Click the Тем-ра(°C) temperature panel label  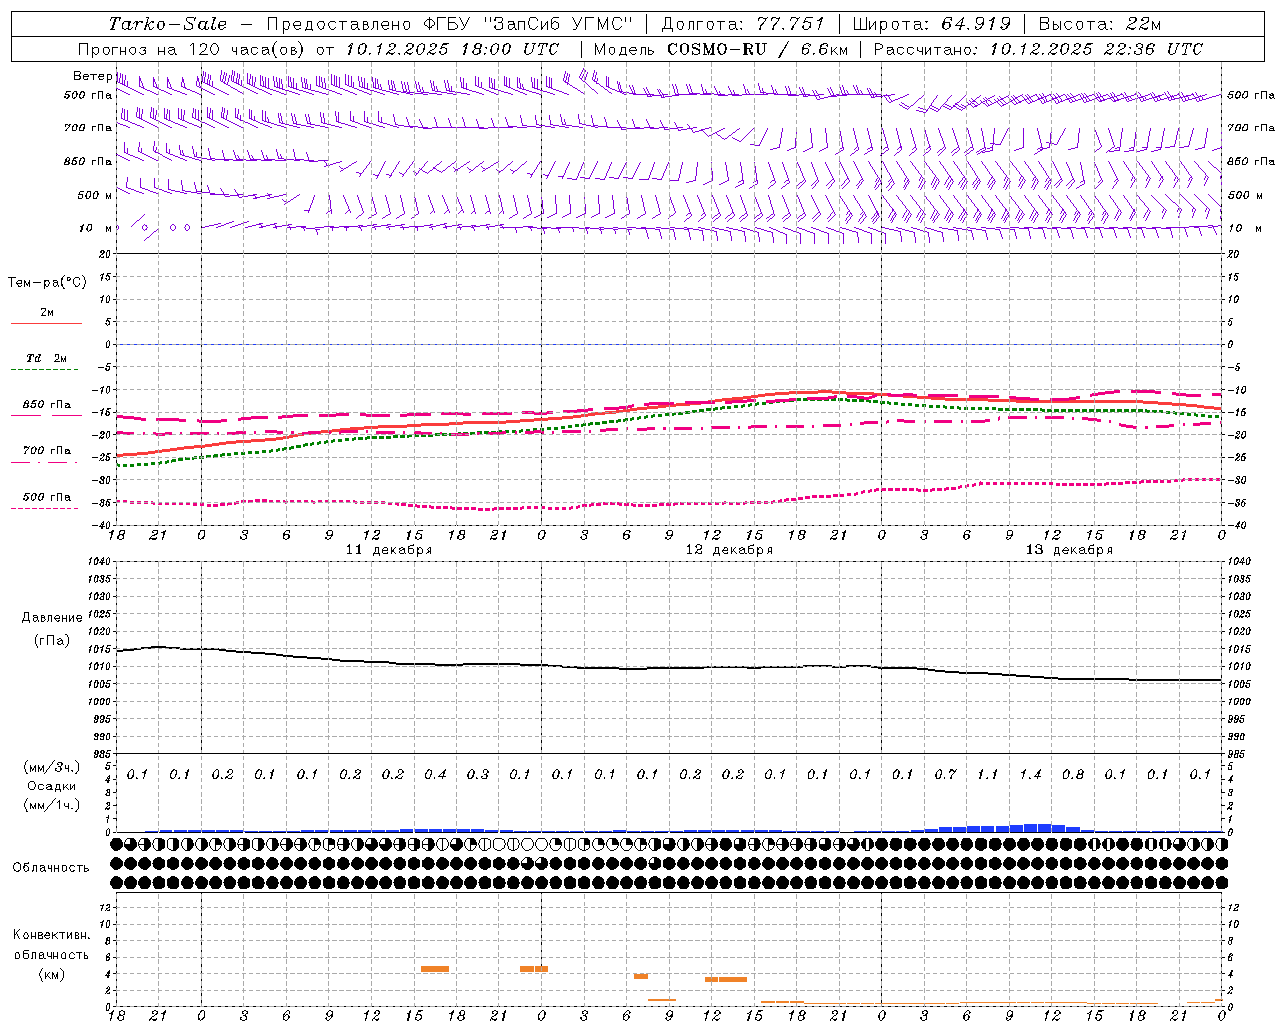point(47,283)
